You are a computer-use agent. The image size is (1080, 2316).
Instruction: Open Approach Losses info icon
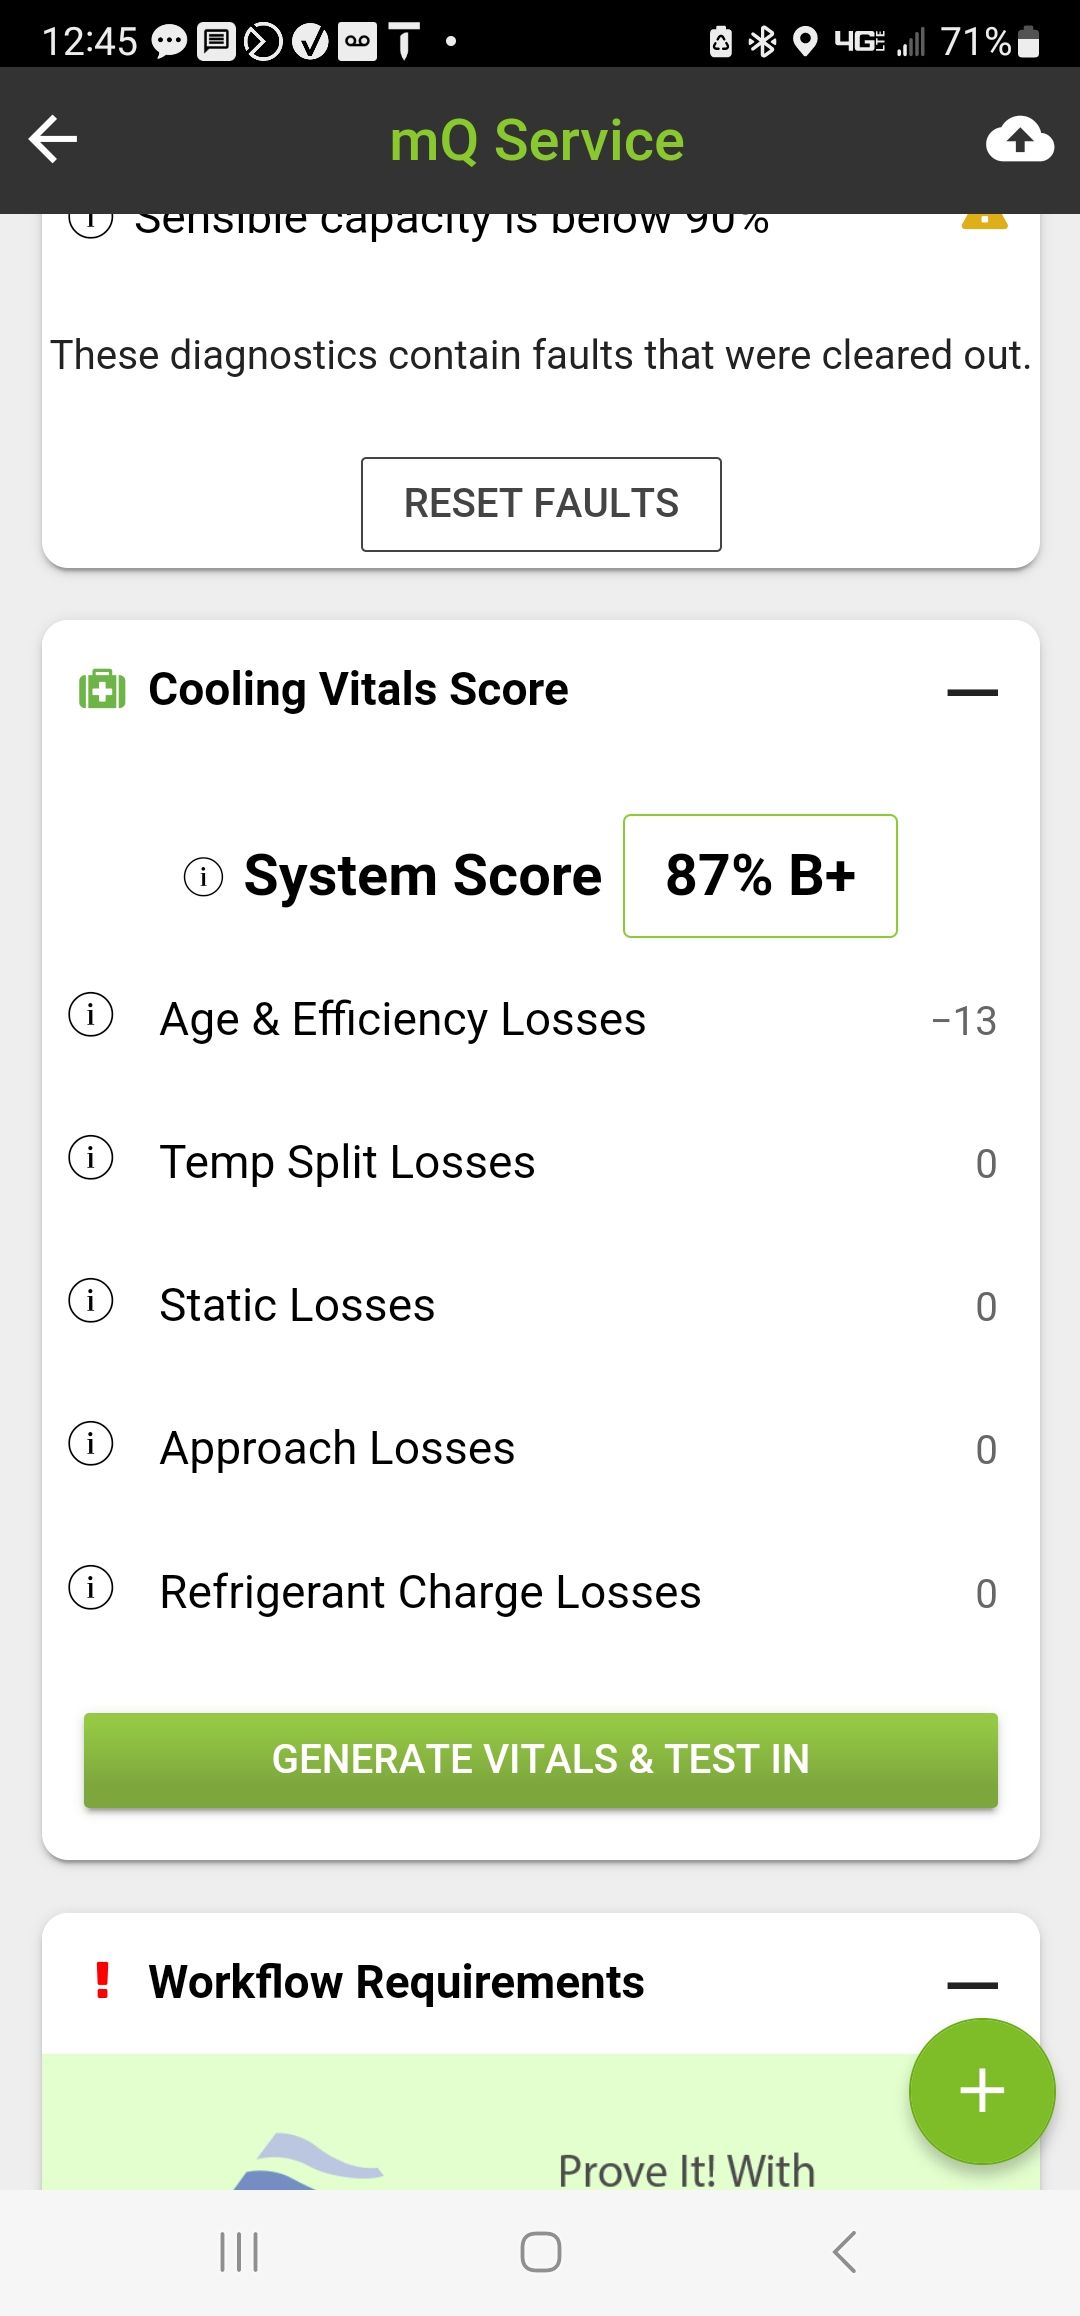tap(91, 1445)
